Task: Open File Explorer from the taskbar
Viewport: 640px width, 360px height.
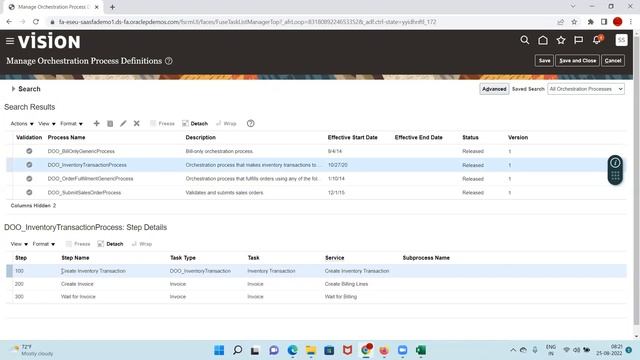Action: [311, 350]
